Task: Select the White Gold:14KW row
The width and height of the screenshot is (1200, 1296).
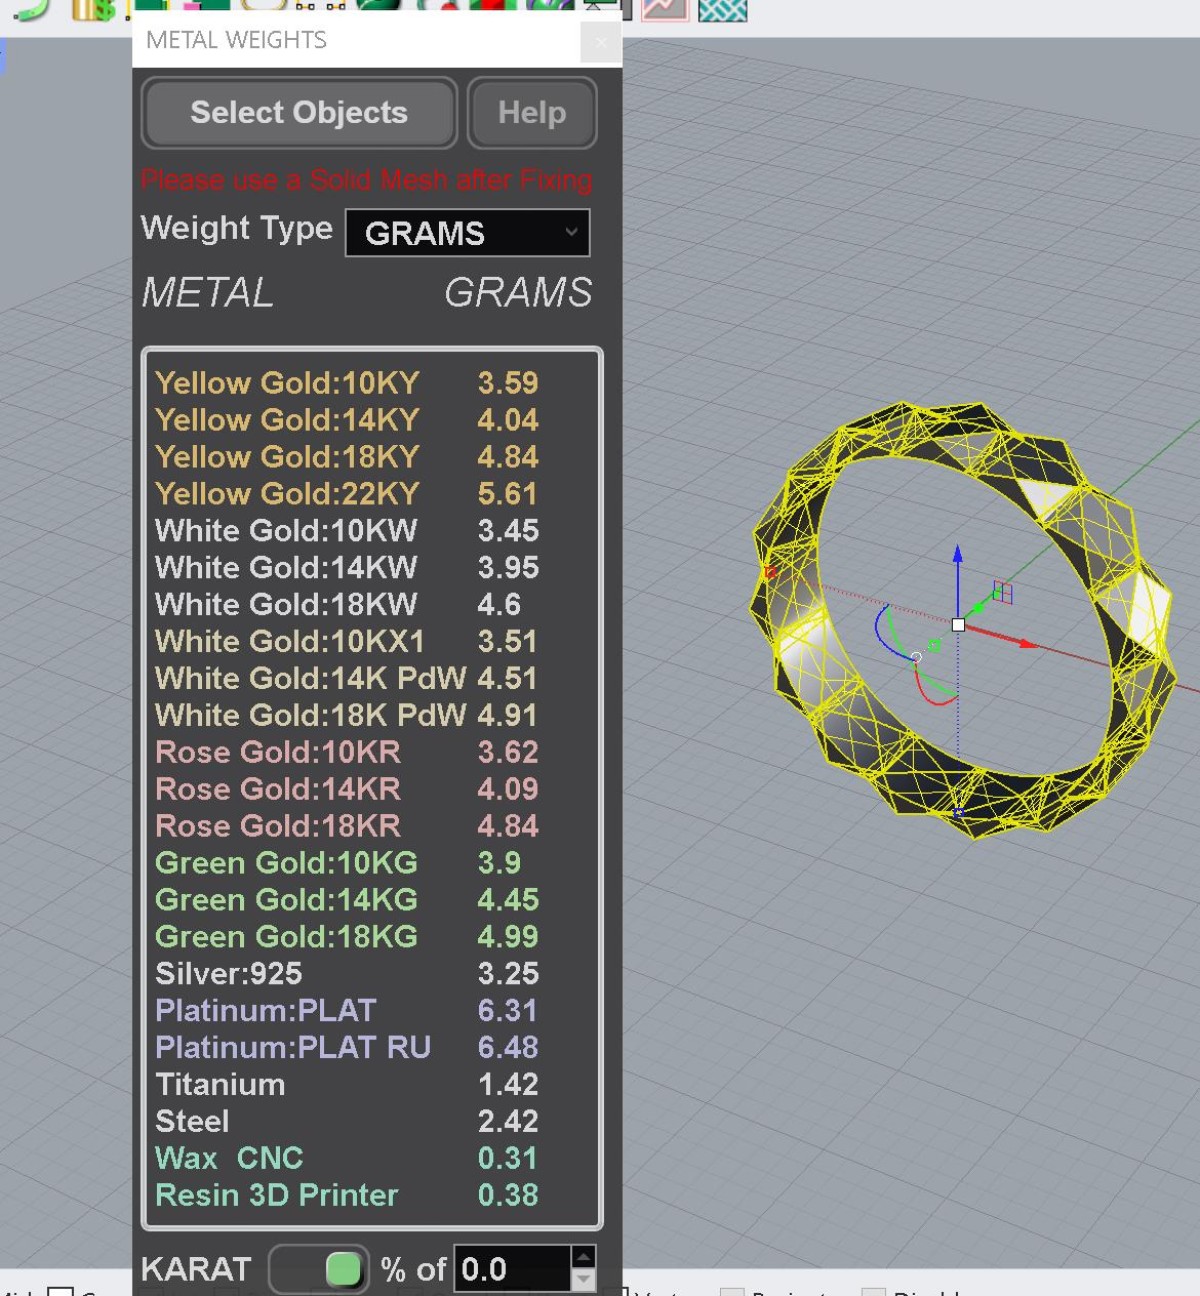Action: point(347,568)
